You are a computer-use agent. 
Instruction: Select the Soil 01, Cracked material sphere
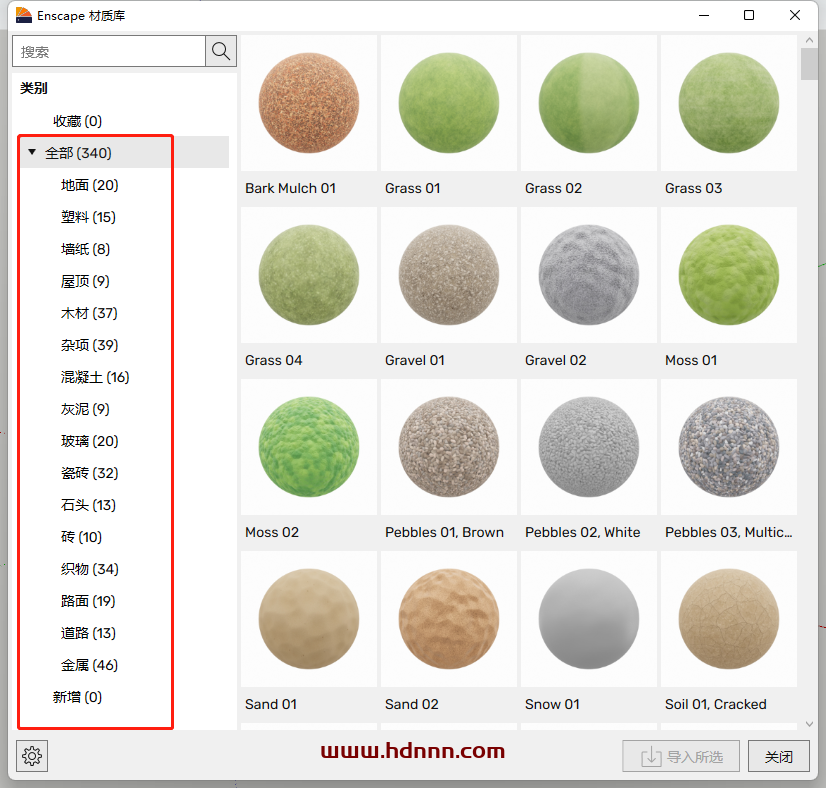[729, 619]
